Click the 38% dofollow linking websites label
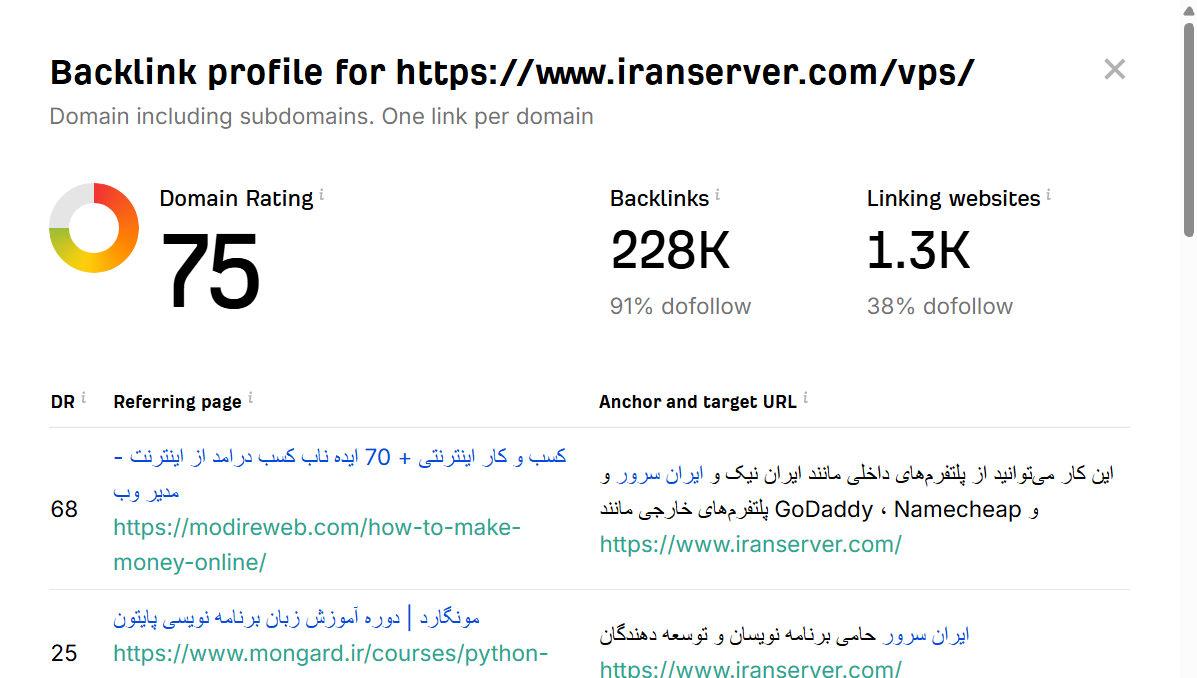 (x=940, y=306)
